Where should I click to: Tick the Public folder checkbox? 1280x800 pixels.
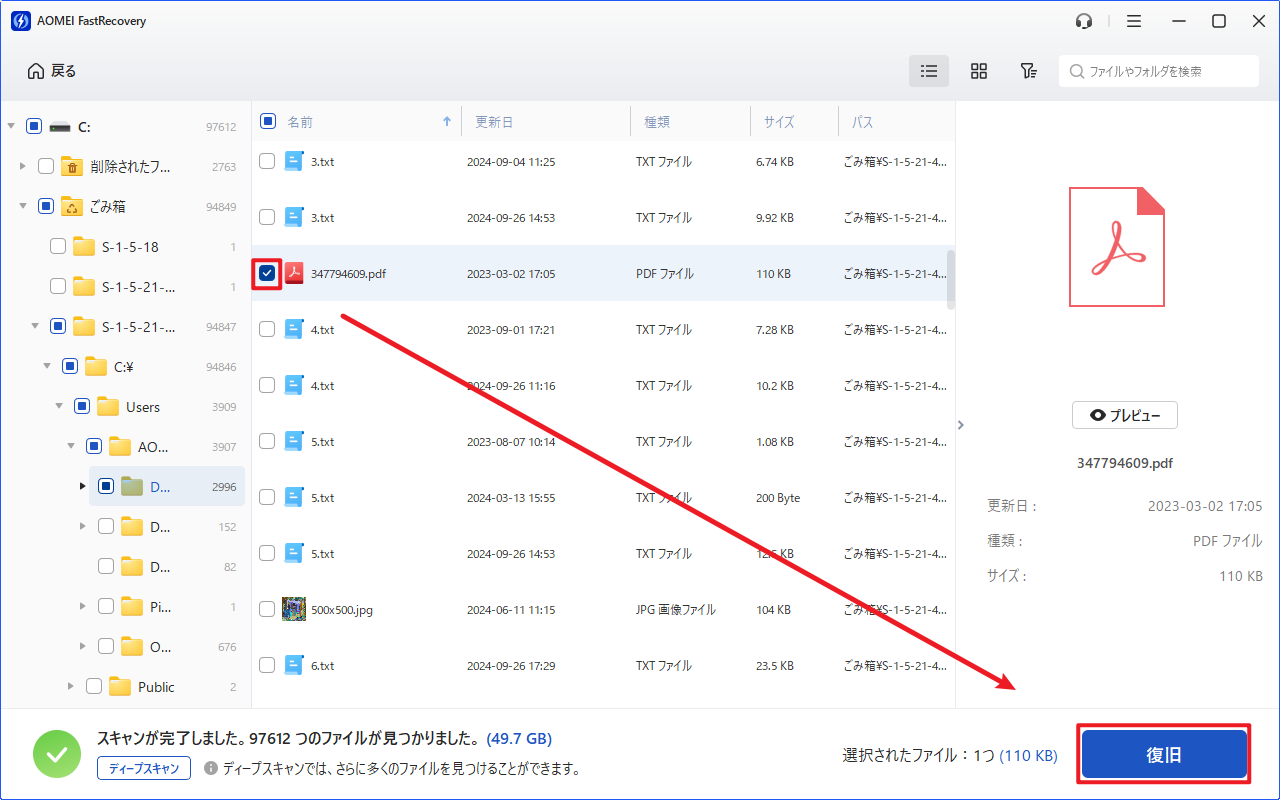[94, 687]
